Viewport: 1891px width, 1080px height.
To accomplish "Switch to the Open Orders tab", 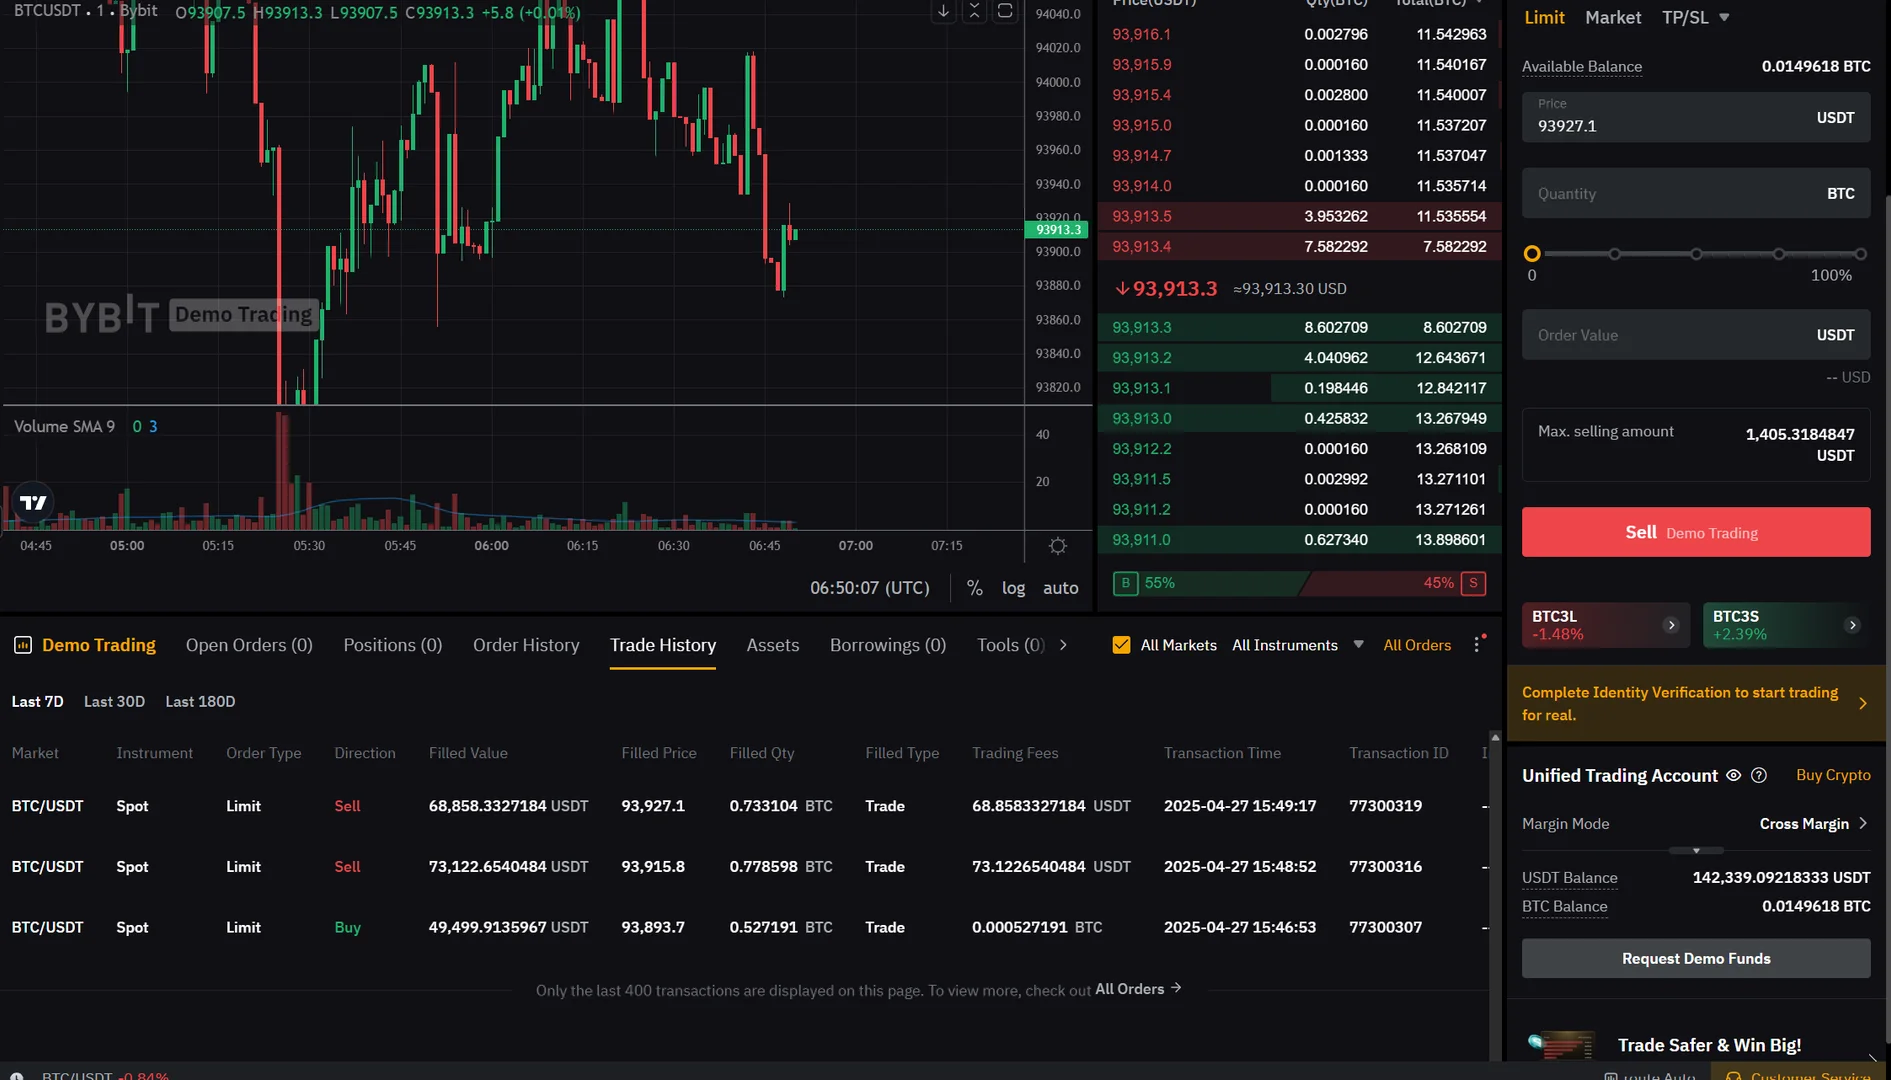I will 249,645.
